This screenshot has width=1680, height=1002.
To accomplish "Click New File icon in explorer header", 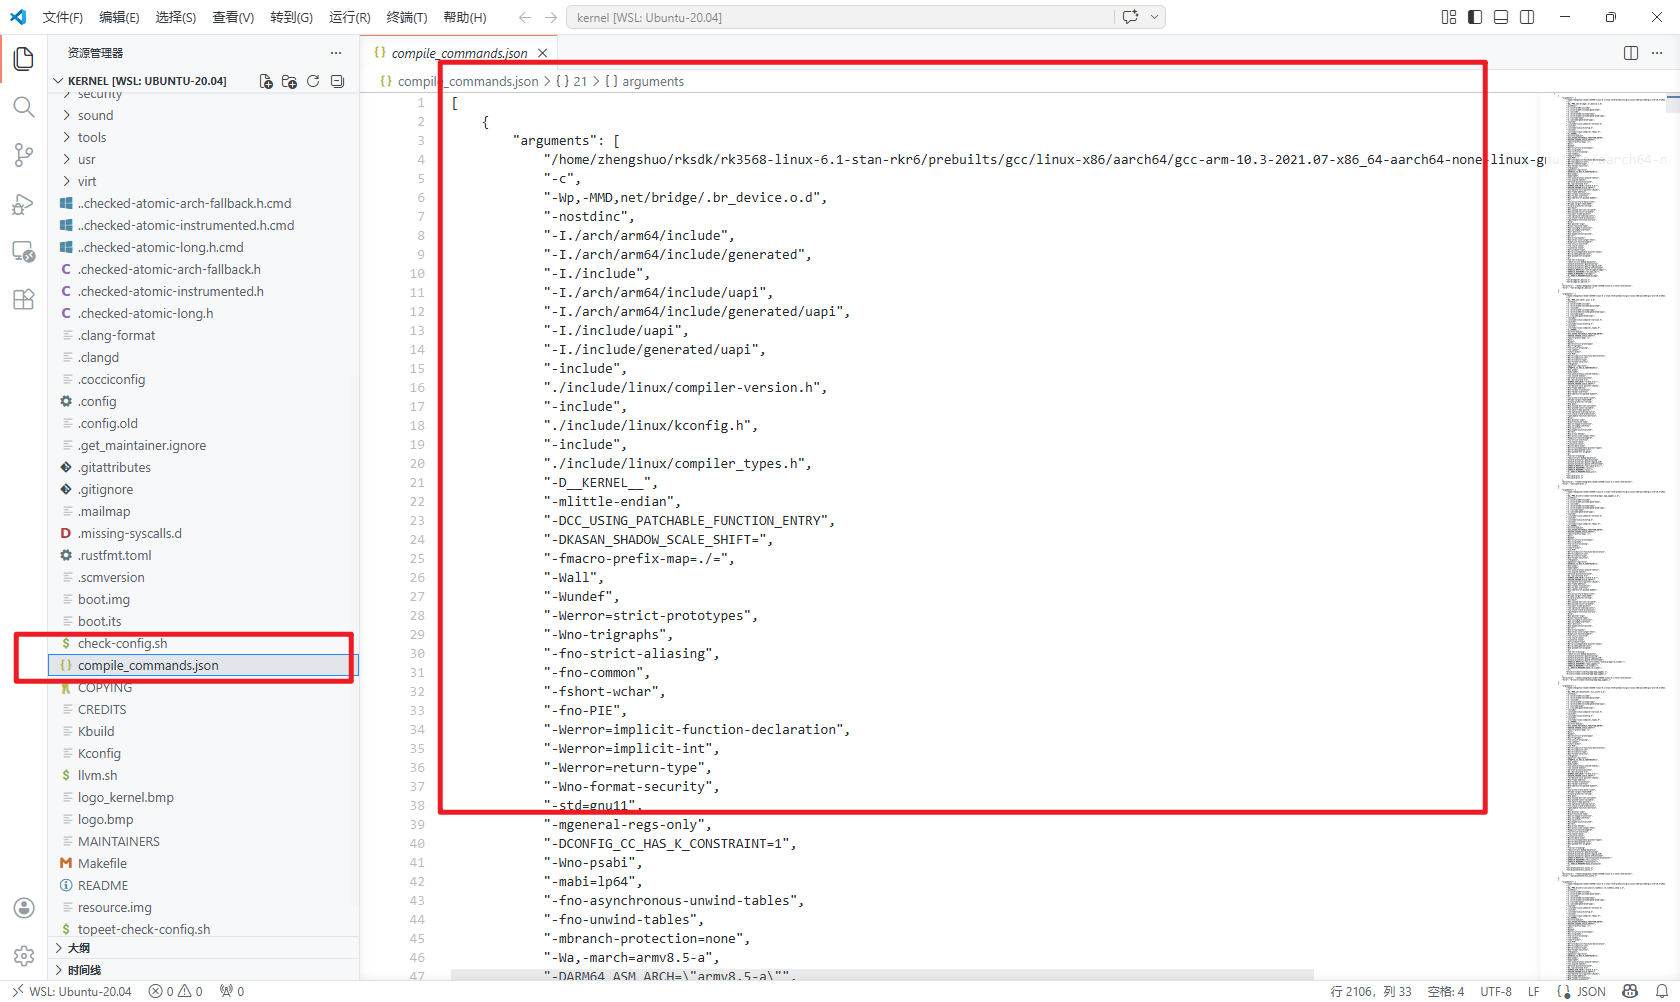I will pyautogui.click(x=266, y=81).
